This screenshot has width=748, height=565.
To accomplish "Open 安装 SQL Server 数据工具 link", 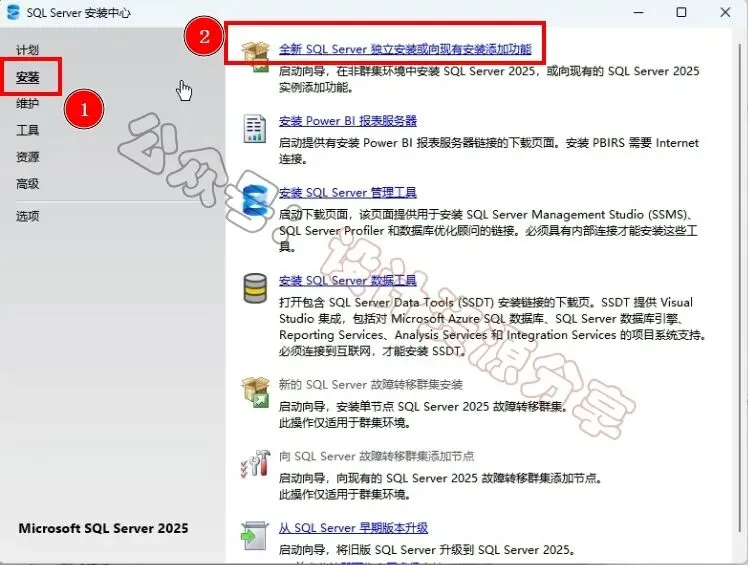I will point(348,280).
